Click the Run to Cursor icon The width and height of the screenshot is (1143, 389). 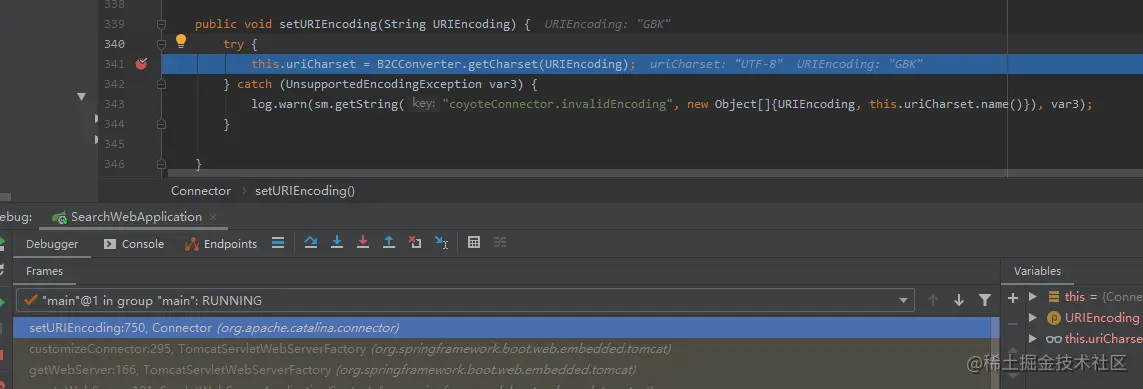point(441,243)
